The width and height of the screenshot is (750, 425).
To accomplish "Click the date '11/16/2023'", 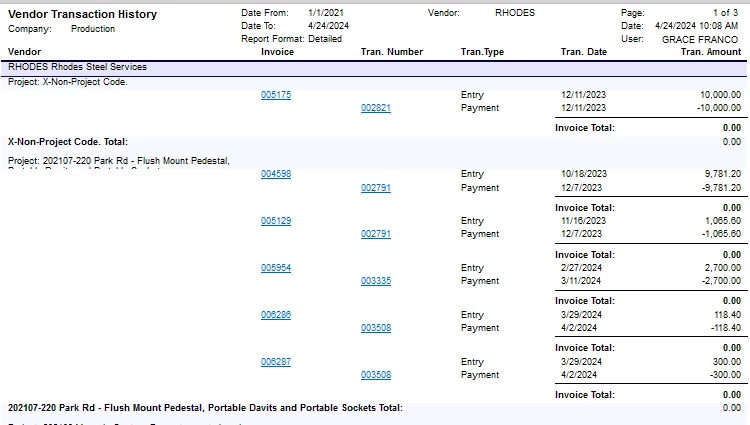I will point(584,221).
